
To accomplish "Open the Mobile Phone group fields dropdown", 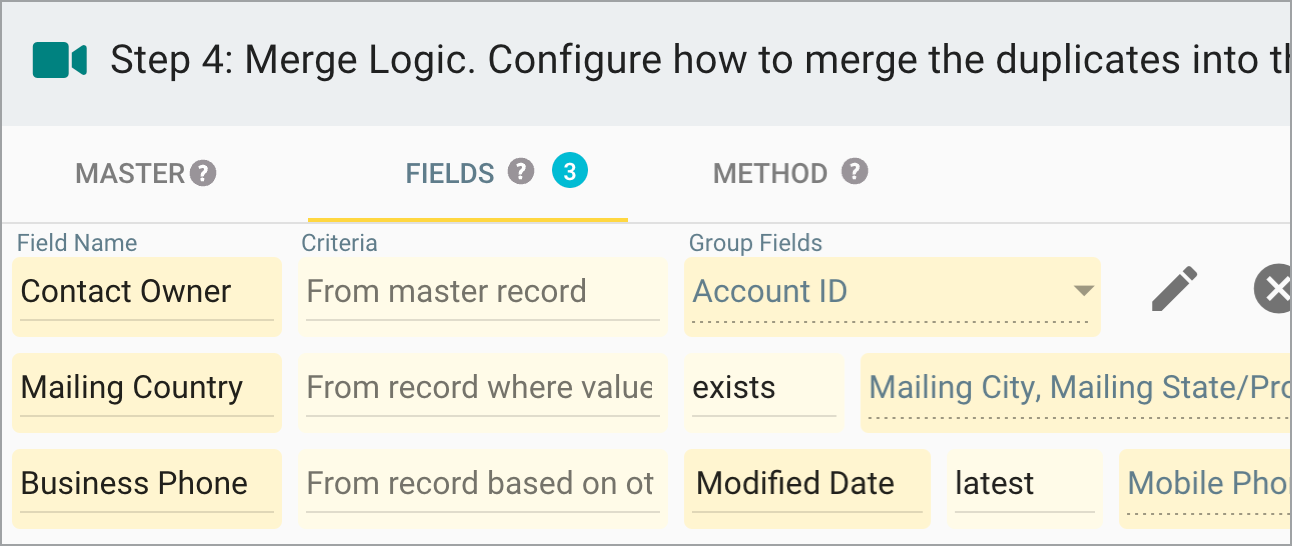I will pyautogui.click(x=1205, y=489).
